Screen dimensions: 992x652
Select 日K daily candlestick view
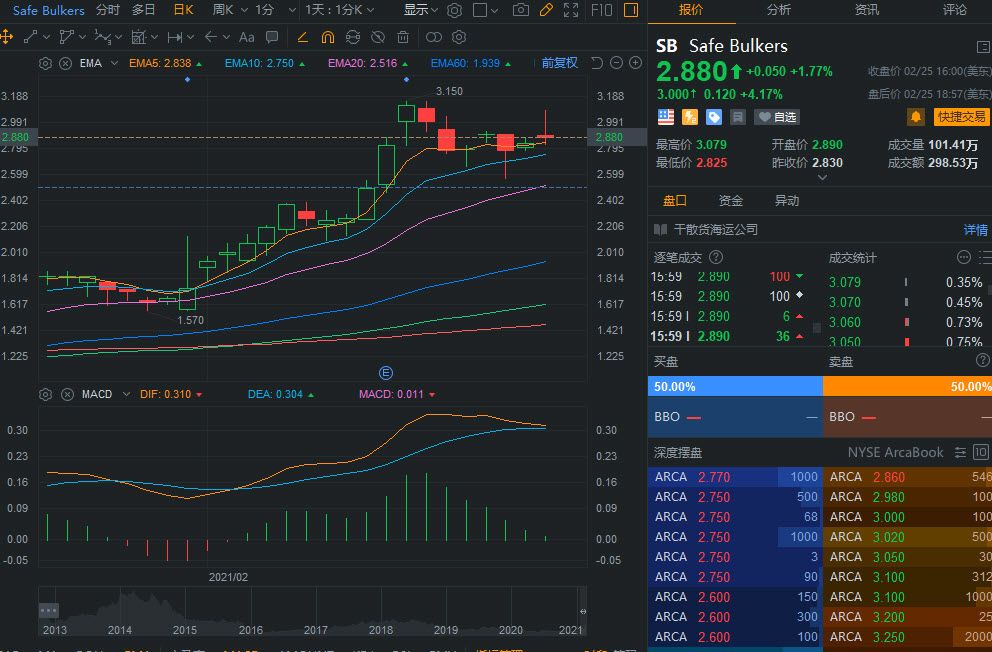coord(183,10)
